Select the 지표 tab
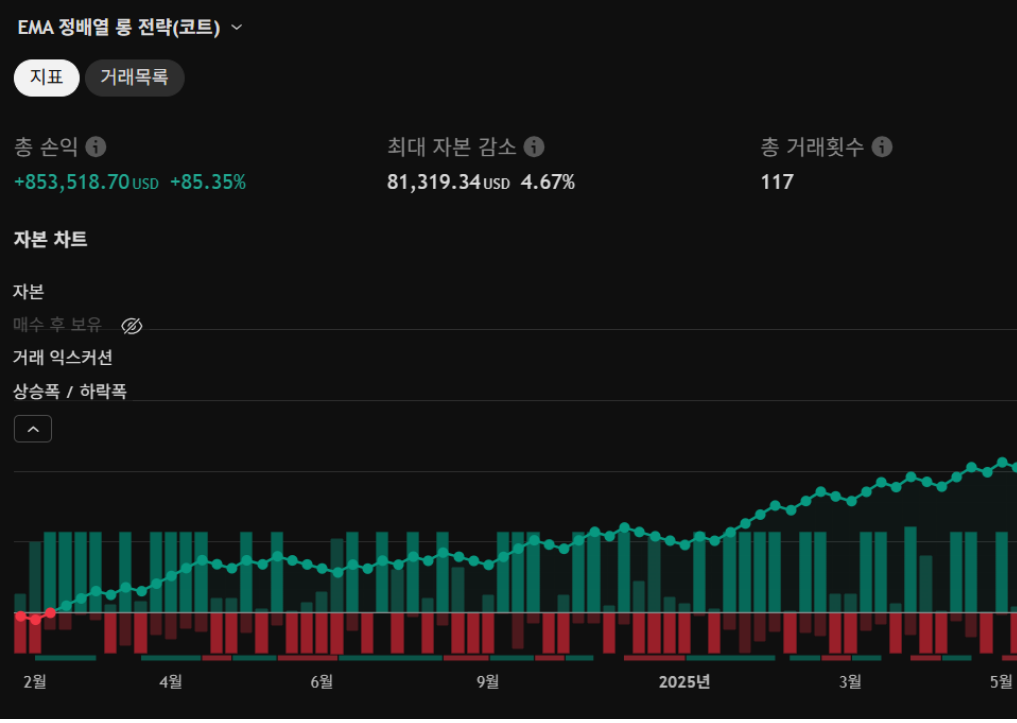1017x723 pixels. [x=46, y=77]
